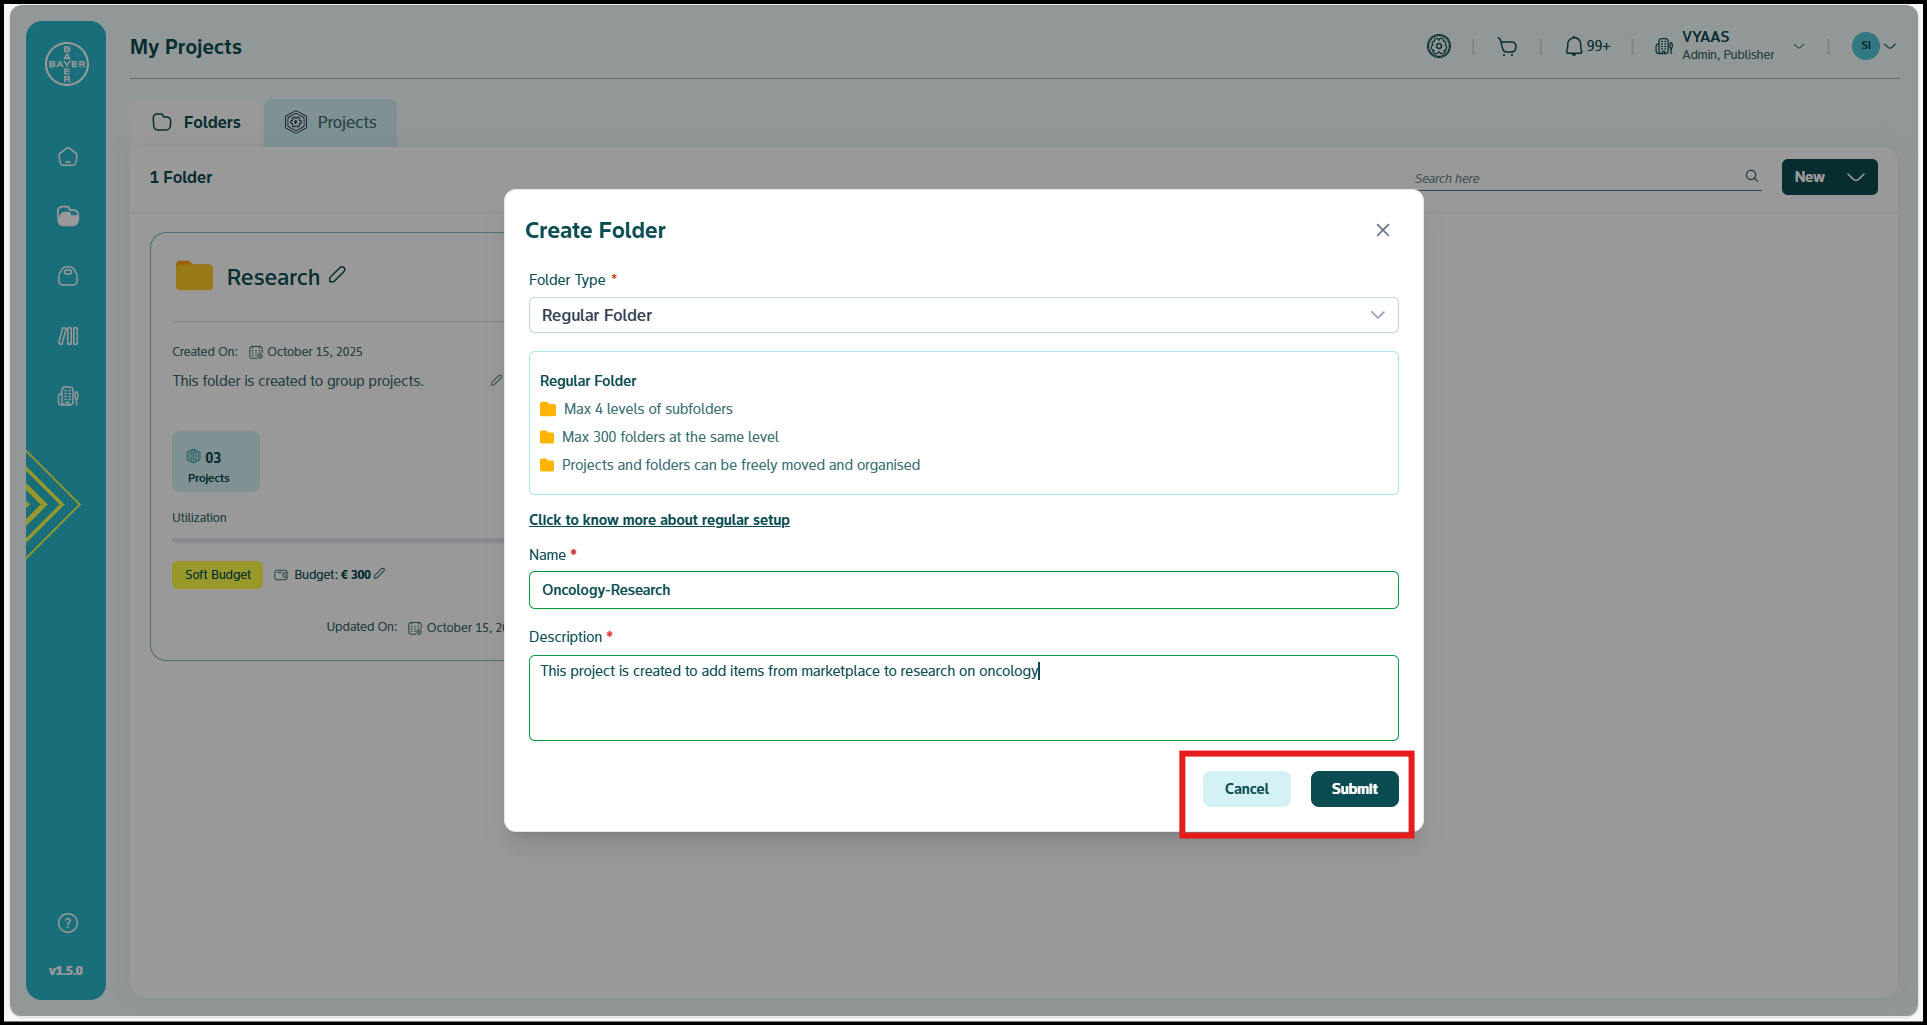Click the Cancel button
This screenshot has height=1025, width=1927.
tap(1246, 789)
